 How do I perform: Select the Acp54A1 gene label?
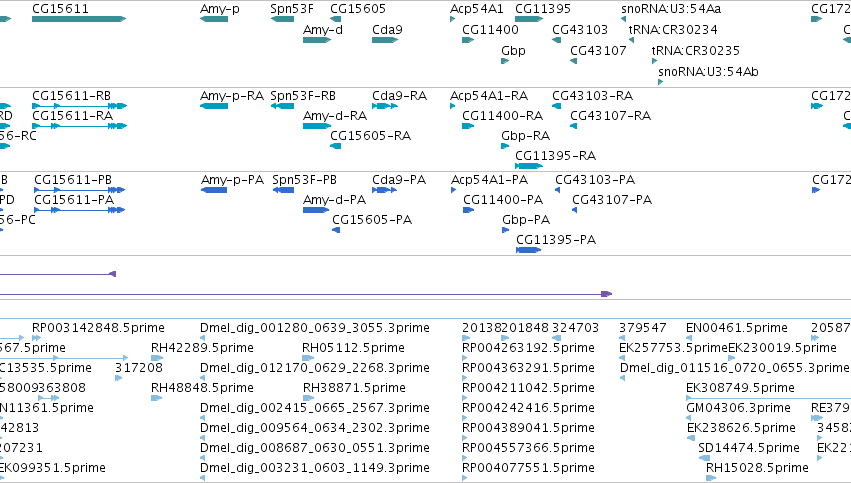pyautogui.click(x=477, y=9)
